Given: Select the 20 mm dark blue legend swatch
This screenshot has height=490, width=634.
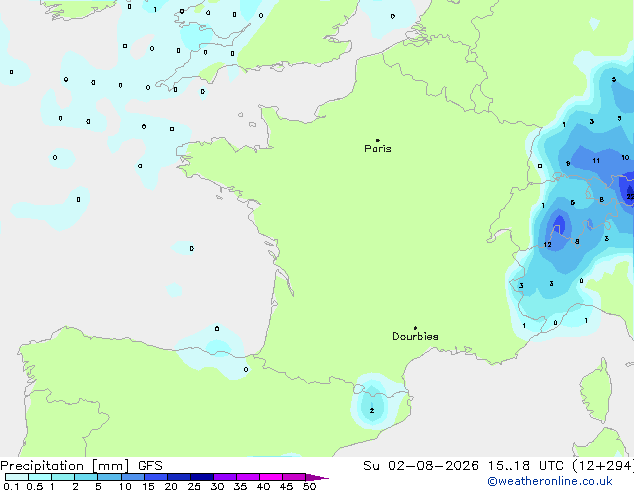Looking at the screenshot, I should click(x=179, y=477).
